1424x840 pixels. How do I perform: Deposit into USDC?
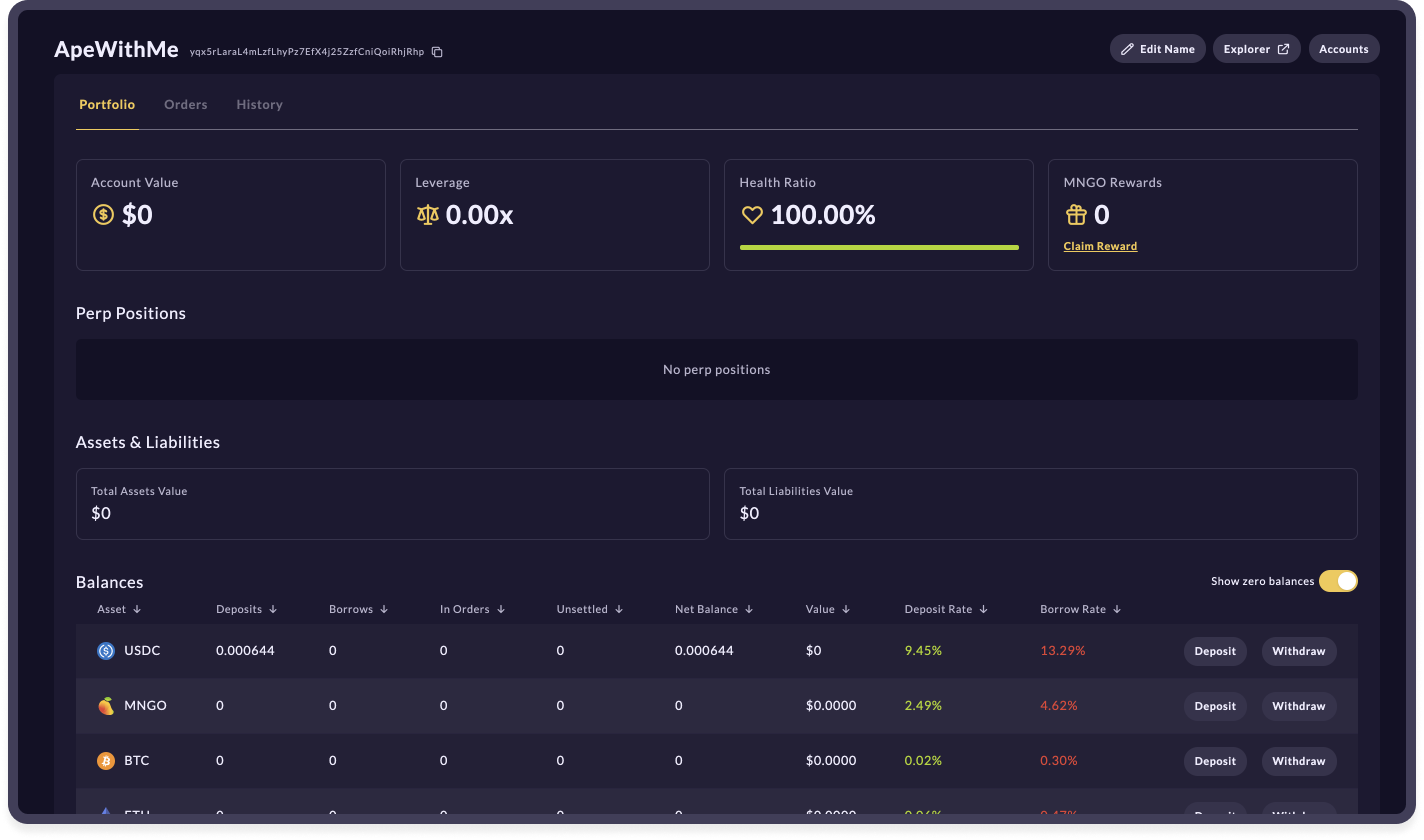(1215, 651)
